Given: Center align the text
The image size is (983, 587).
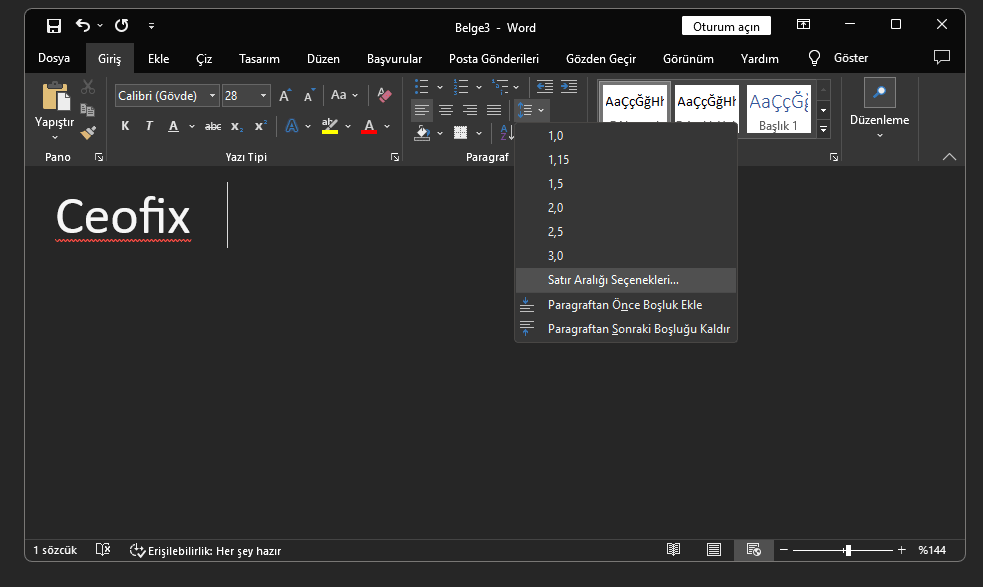Looking at the screenshot, I should tap(446, 110).
